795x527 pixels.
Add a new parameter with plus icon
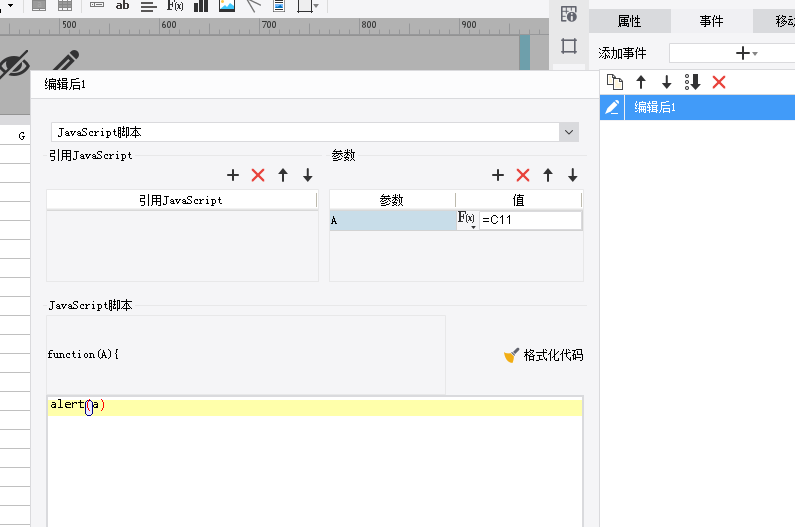pyautogui.click(x=498, y=175)
